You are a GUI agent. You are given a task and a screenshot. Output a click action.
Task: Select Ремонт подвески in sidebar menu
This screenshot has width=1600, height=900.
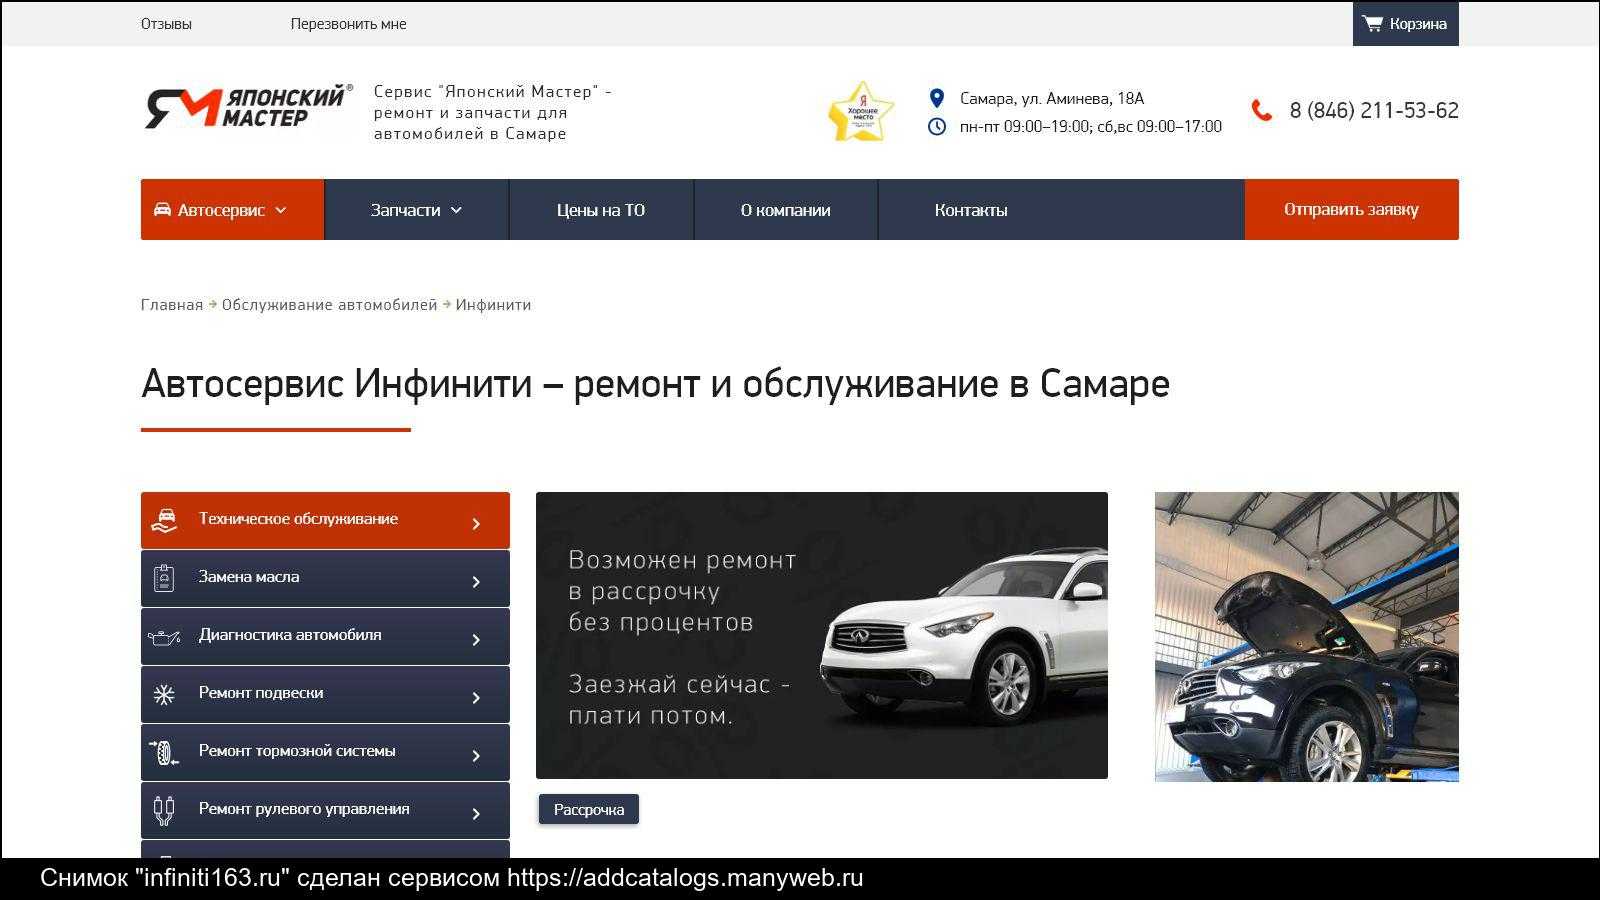pos(325,694)
